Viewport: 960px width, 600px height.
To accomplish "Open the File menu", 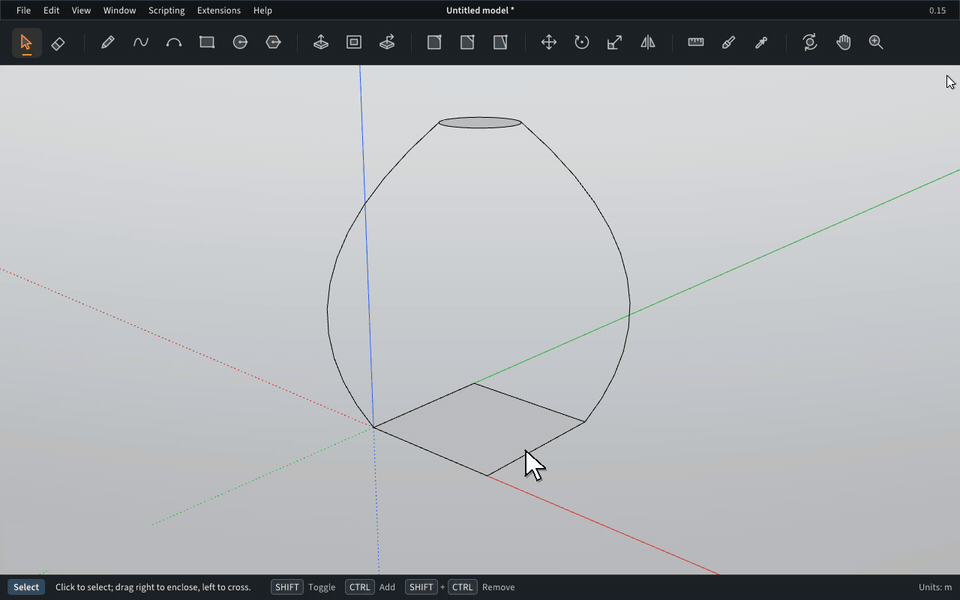I will (23, 10).
